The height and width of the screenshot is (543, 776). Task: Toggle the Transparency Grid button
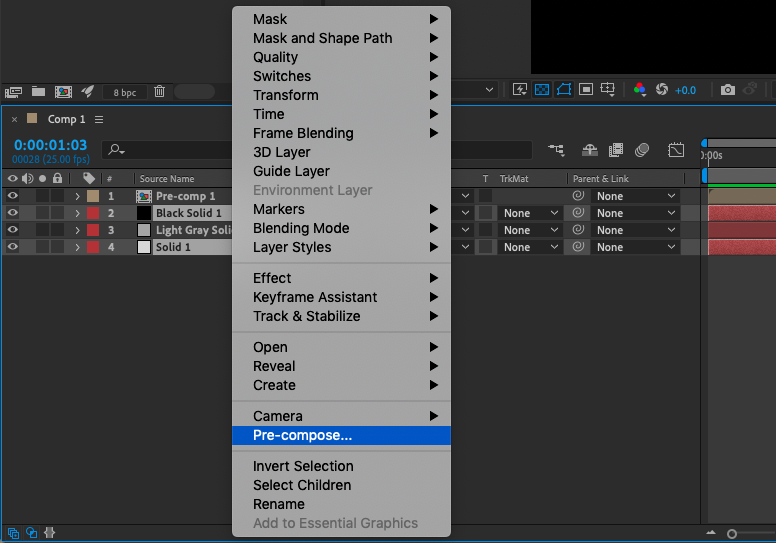pos(542,90)
